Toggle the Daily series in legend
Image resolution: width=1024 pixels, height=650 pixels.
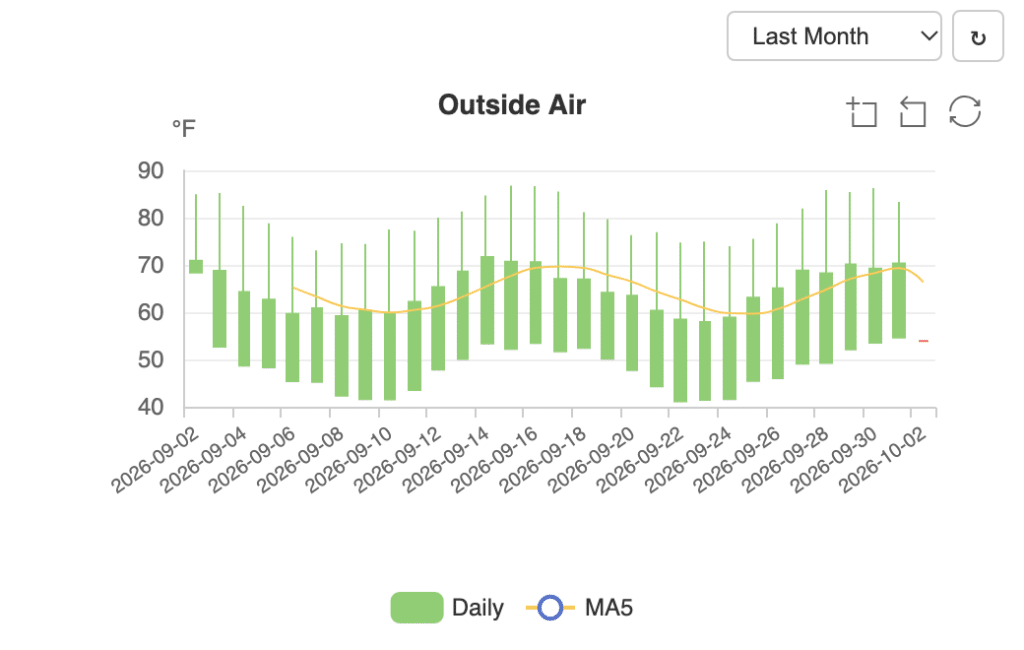click(x=447, y=608)
